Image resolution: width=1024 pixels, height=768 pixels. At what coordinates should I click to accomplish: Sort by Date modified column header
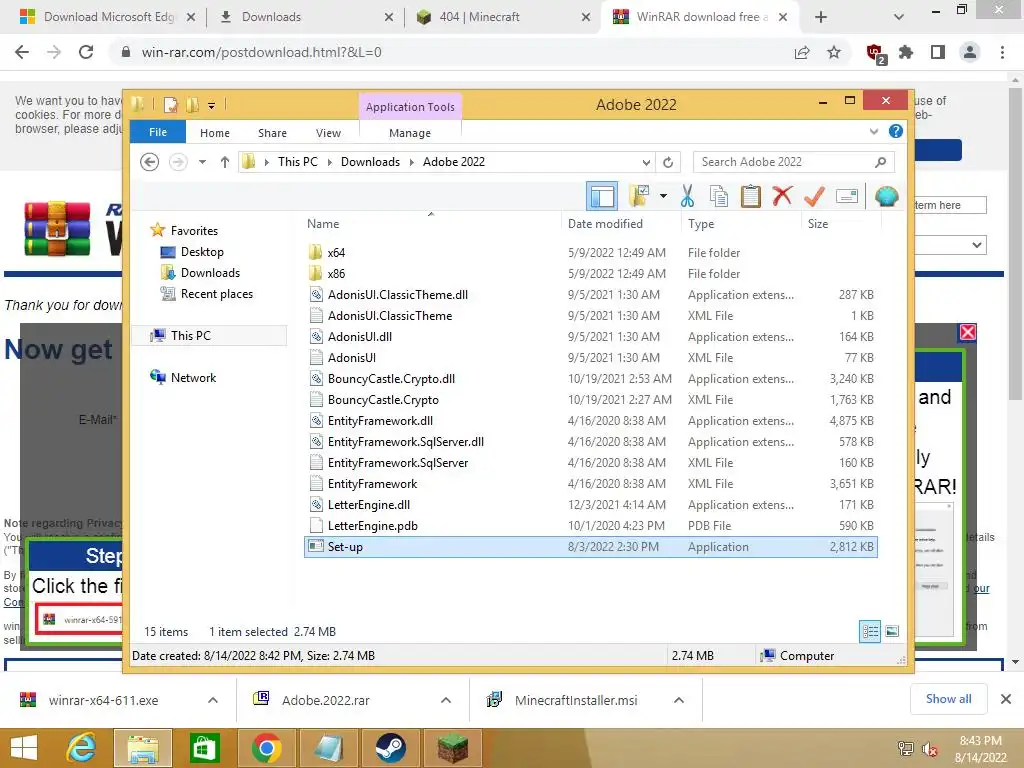[621, 223]
